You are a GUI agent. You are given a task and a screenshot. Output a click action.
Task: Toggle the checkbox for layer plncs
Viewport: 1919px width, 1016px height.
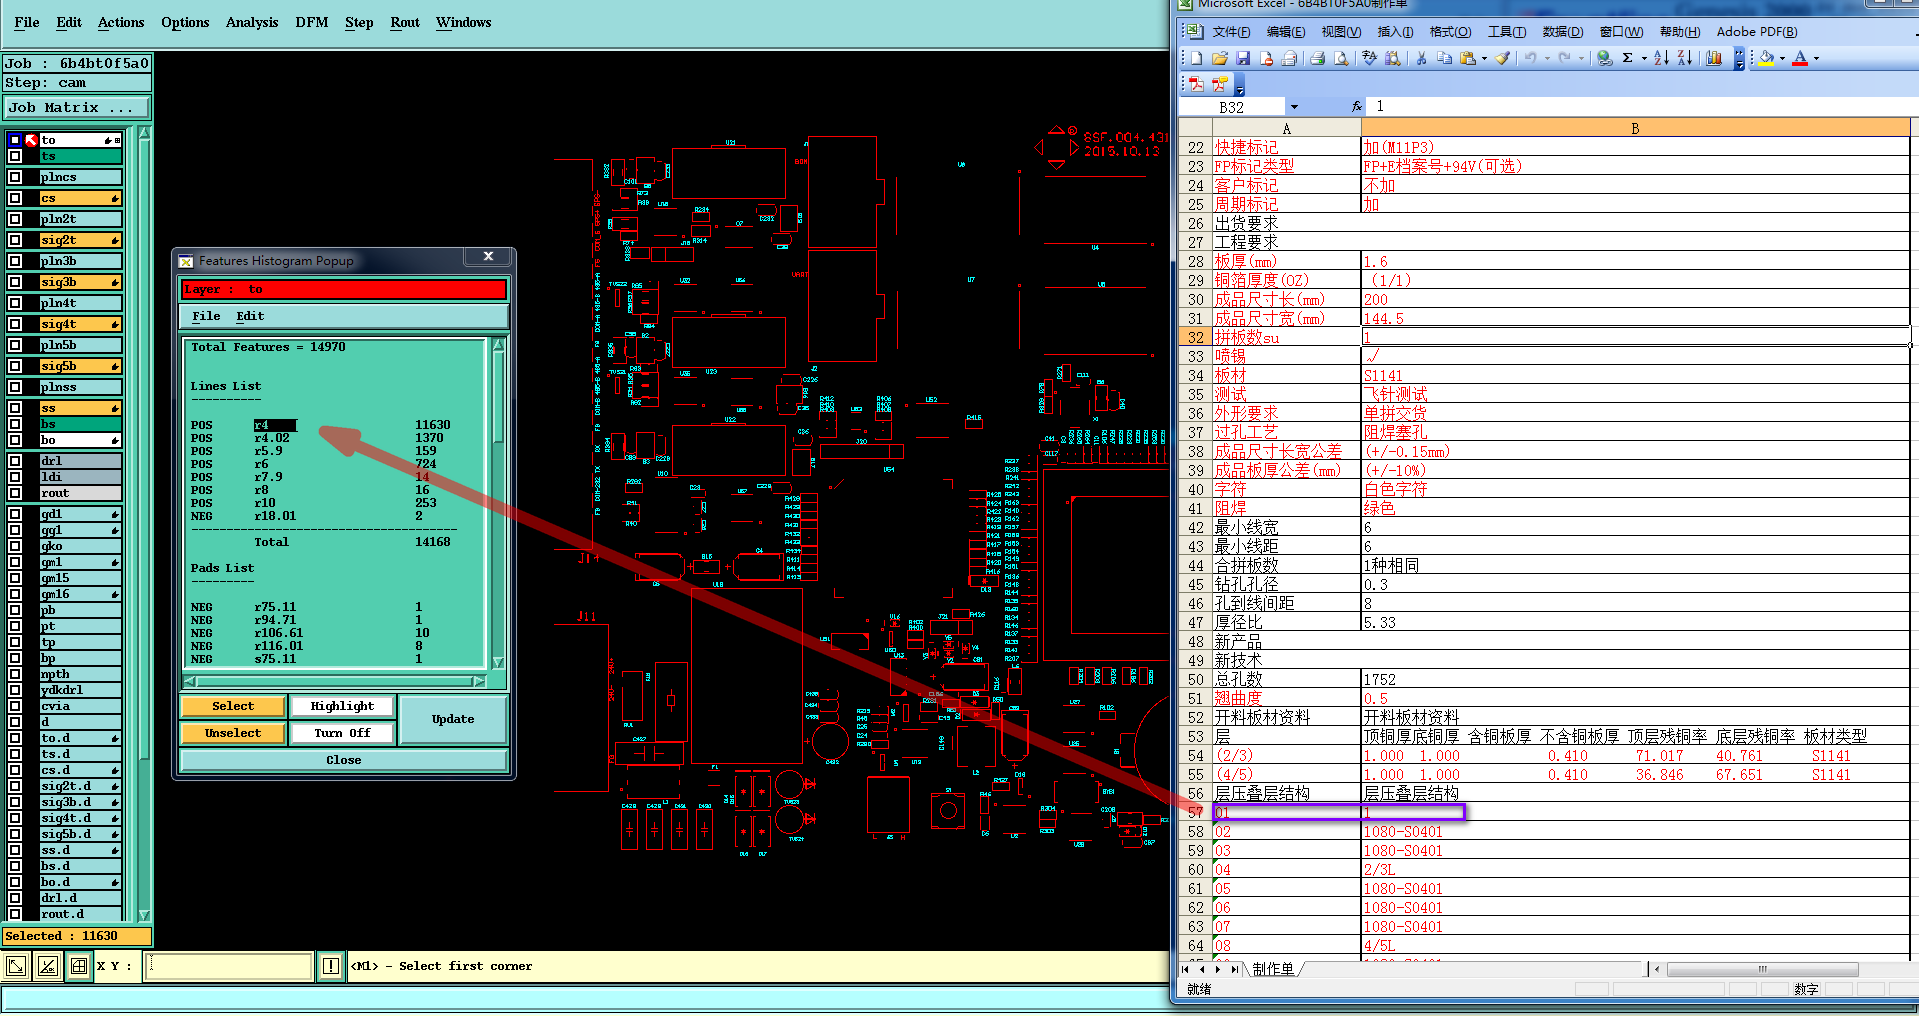coord(15,177)
